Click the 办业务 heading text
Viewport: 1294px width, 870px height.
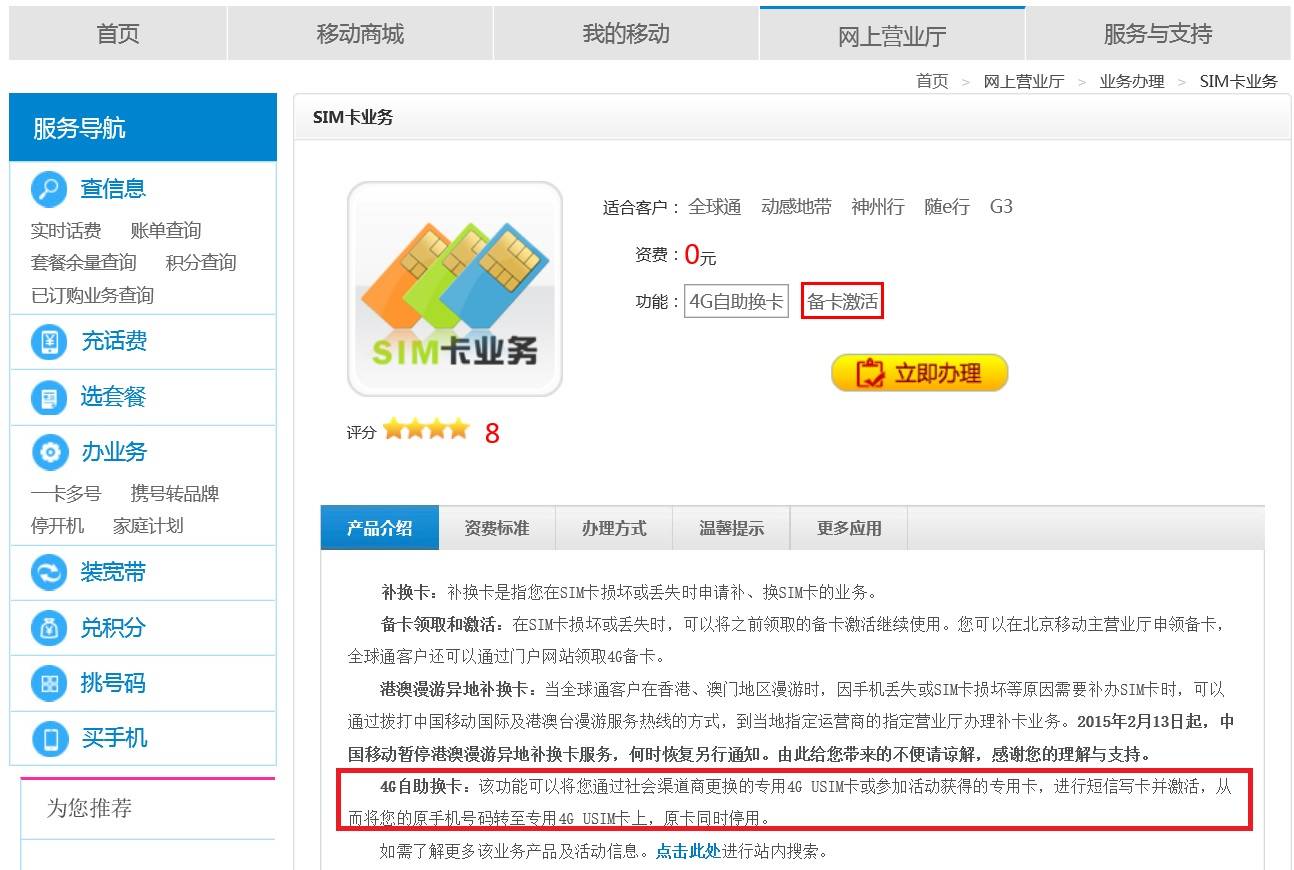click(x=114, y=452)
